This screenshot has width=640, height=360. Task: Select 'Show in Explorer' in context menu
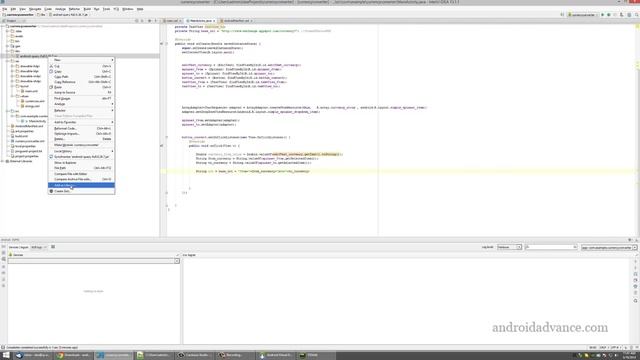pos(81,163)
